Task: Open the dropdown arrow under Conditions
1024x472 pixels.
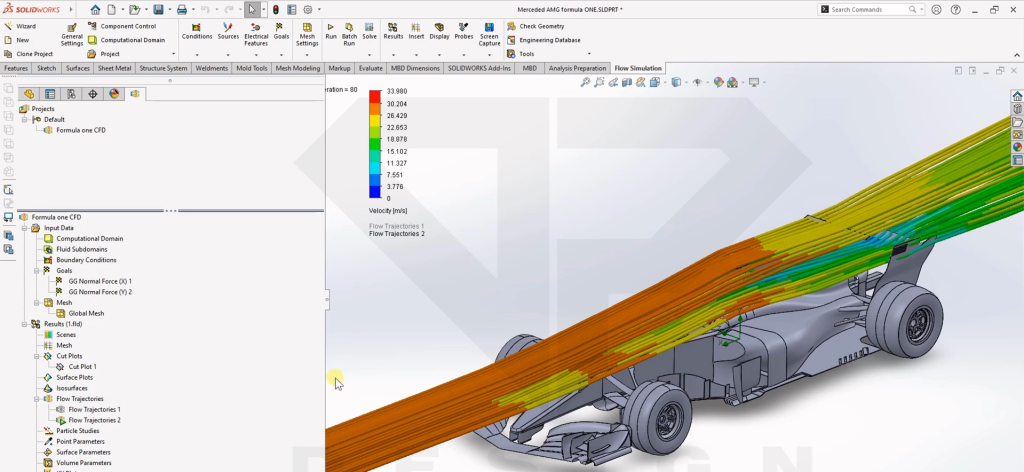Action: (197, 54)
